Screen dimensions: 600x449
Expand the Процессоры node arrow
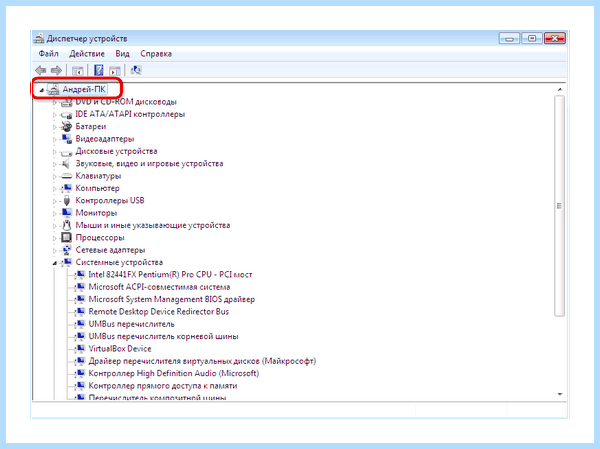coord(54,238)
